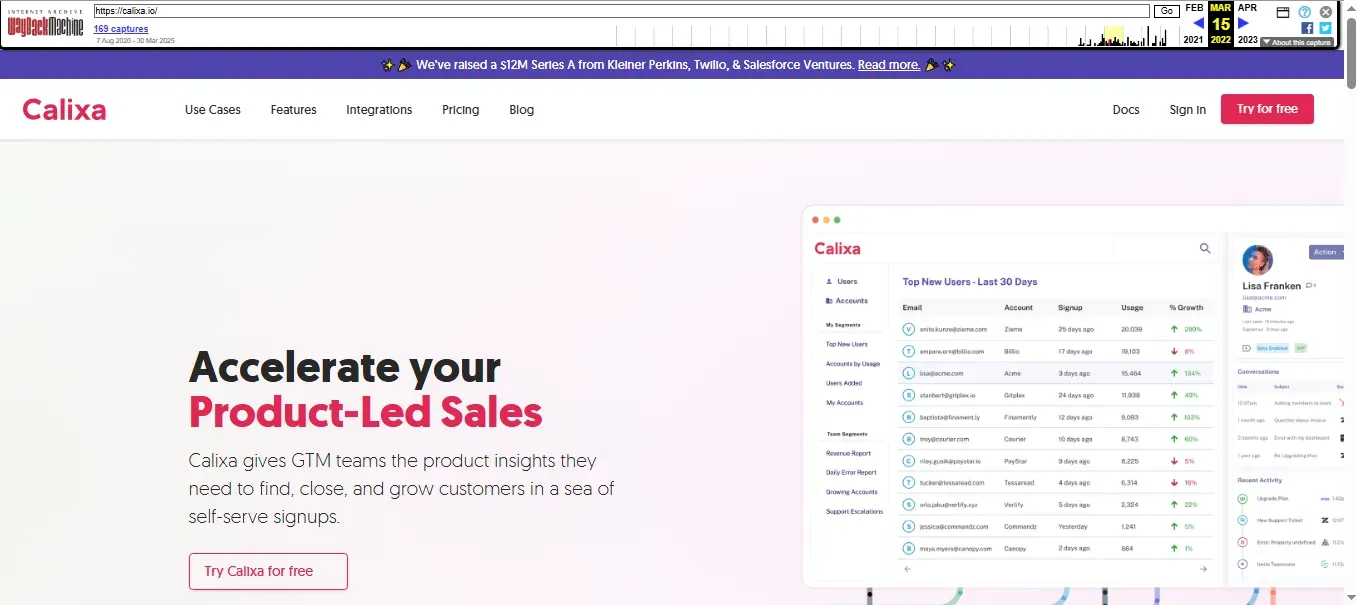Open the Wayback help question mark icon
The height and width of the screenshot is (605, 1357).
tap(1304, 12)
